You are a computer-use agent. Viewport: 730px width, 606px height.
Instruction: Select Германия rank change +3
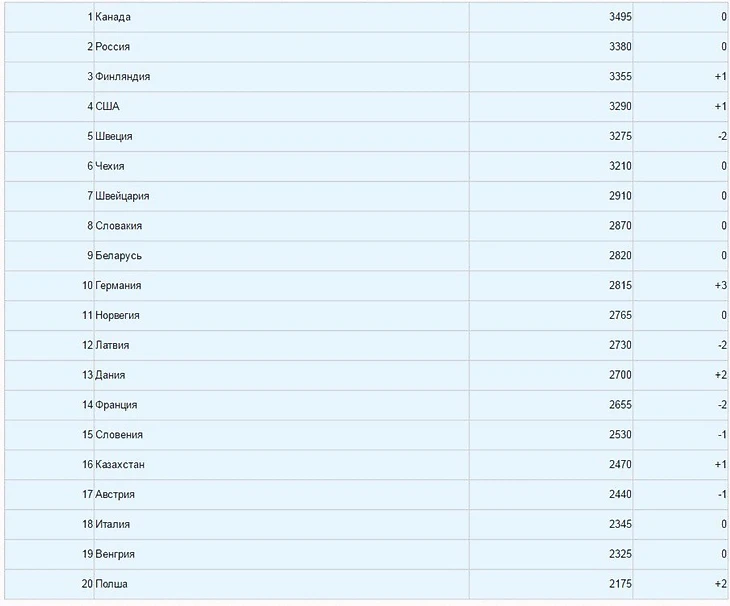720,285
